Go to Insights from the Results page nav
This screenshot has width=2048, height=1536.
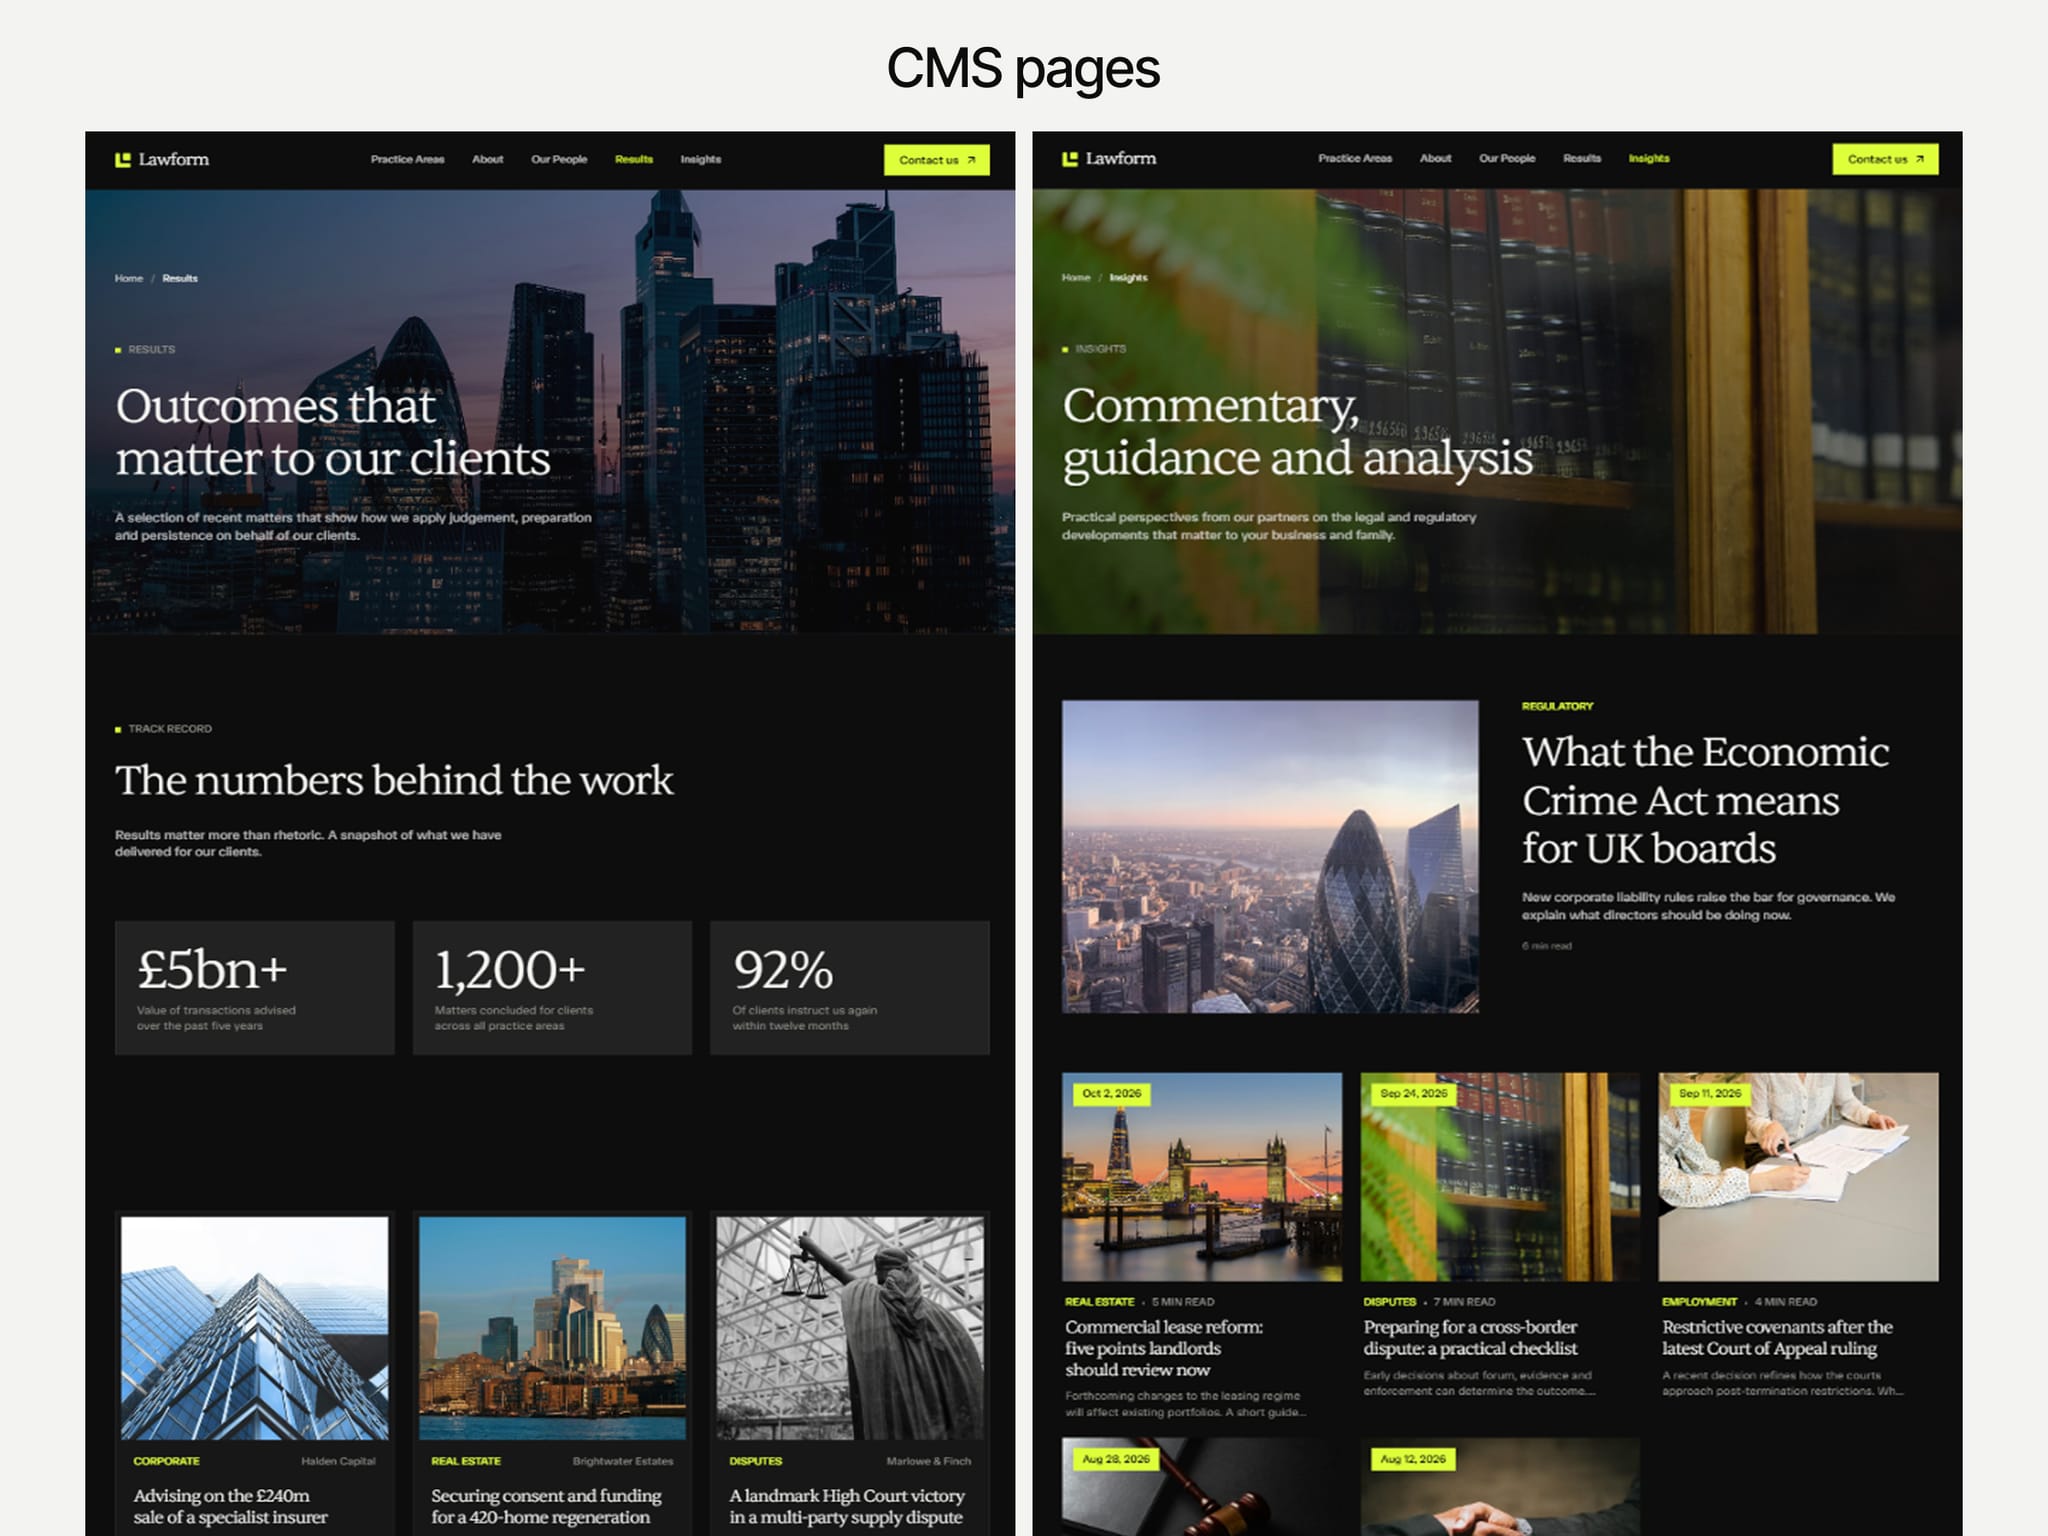click(x=701, y=159)
